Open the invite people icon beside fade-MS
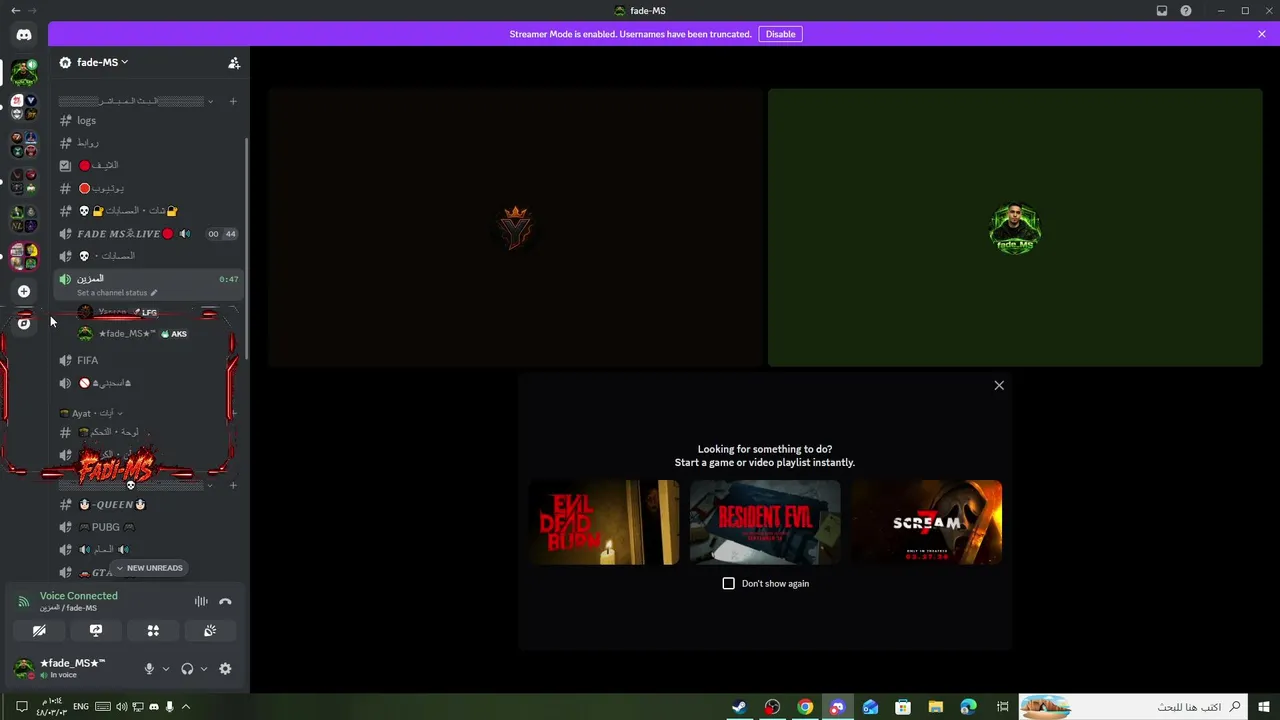Screen dimensions: 1280x720 234,63
